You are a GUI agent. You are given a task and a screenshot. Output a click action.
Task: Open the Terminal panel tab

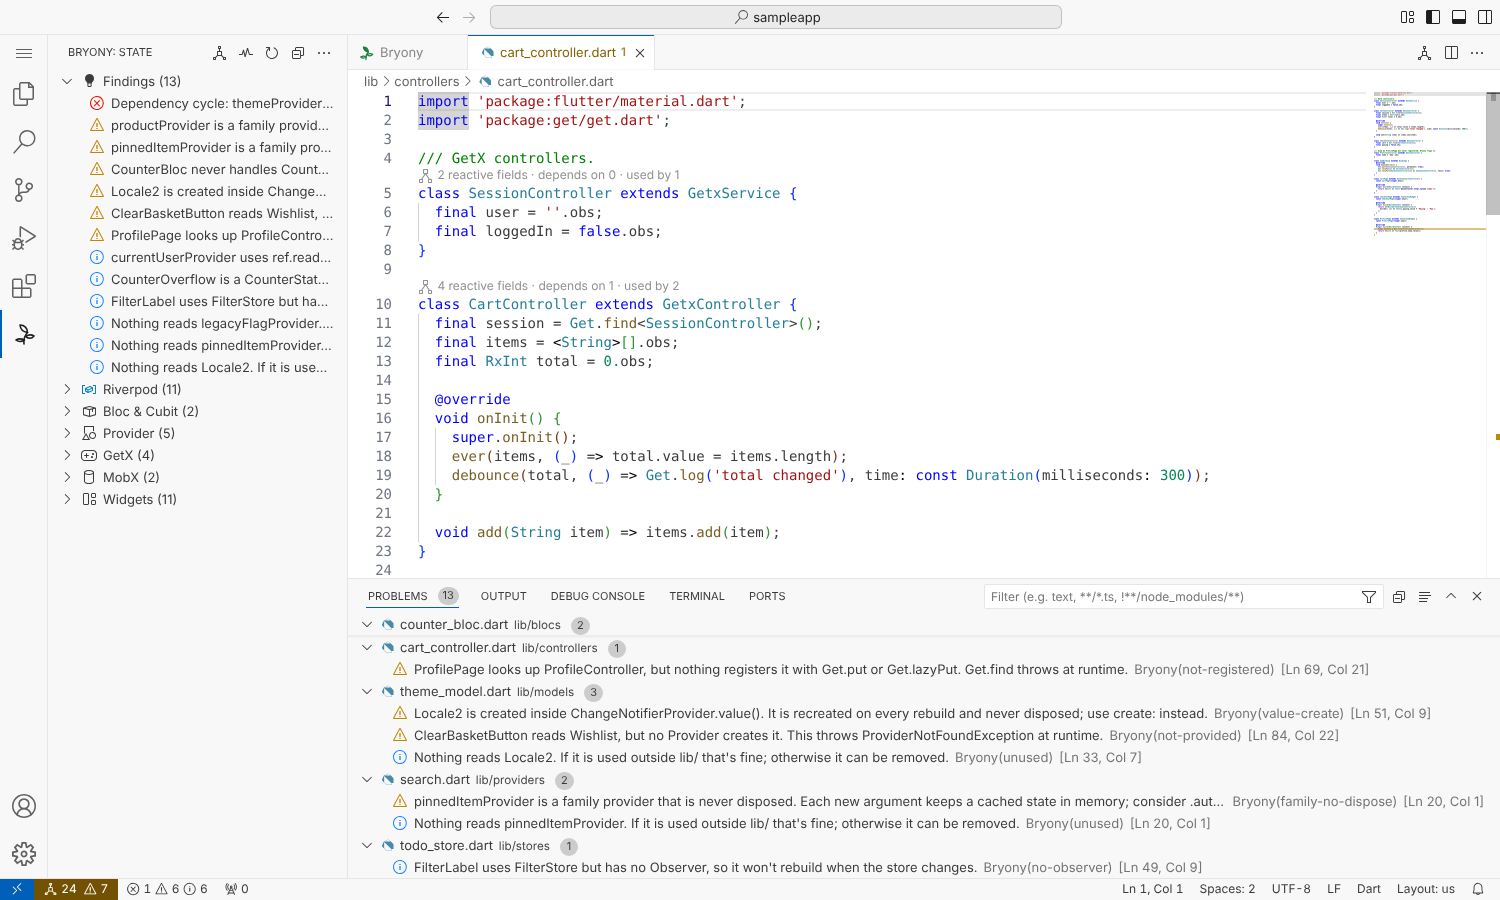coord(697,596)
